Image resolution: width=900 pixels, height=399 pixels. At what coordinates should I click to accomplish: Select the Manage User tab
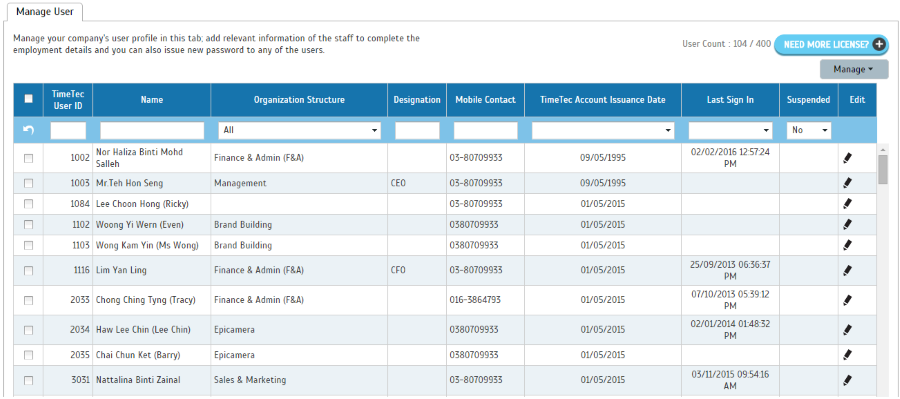point(44,11)
